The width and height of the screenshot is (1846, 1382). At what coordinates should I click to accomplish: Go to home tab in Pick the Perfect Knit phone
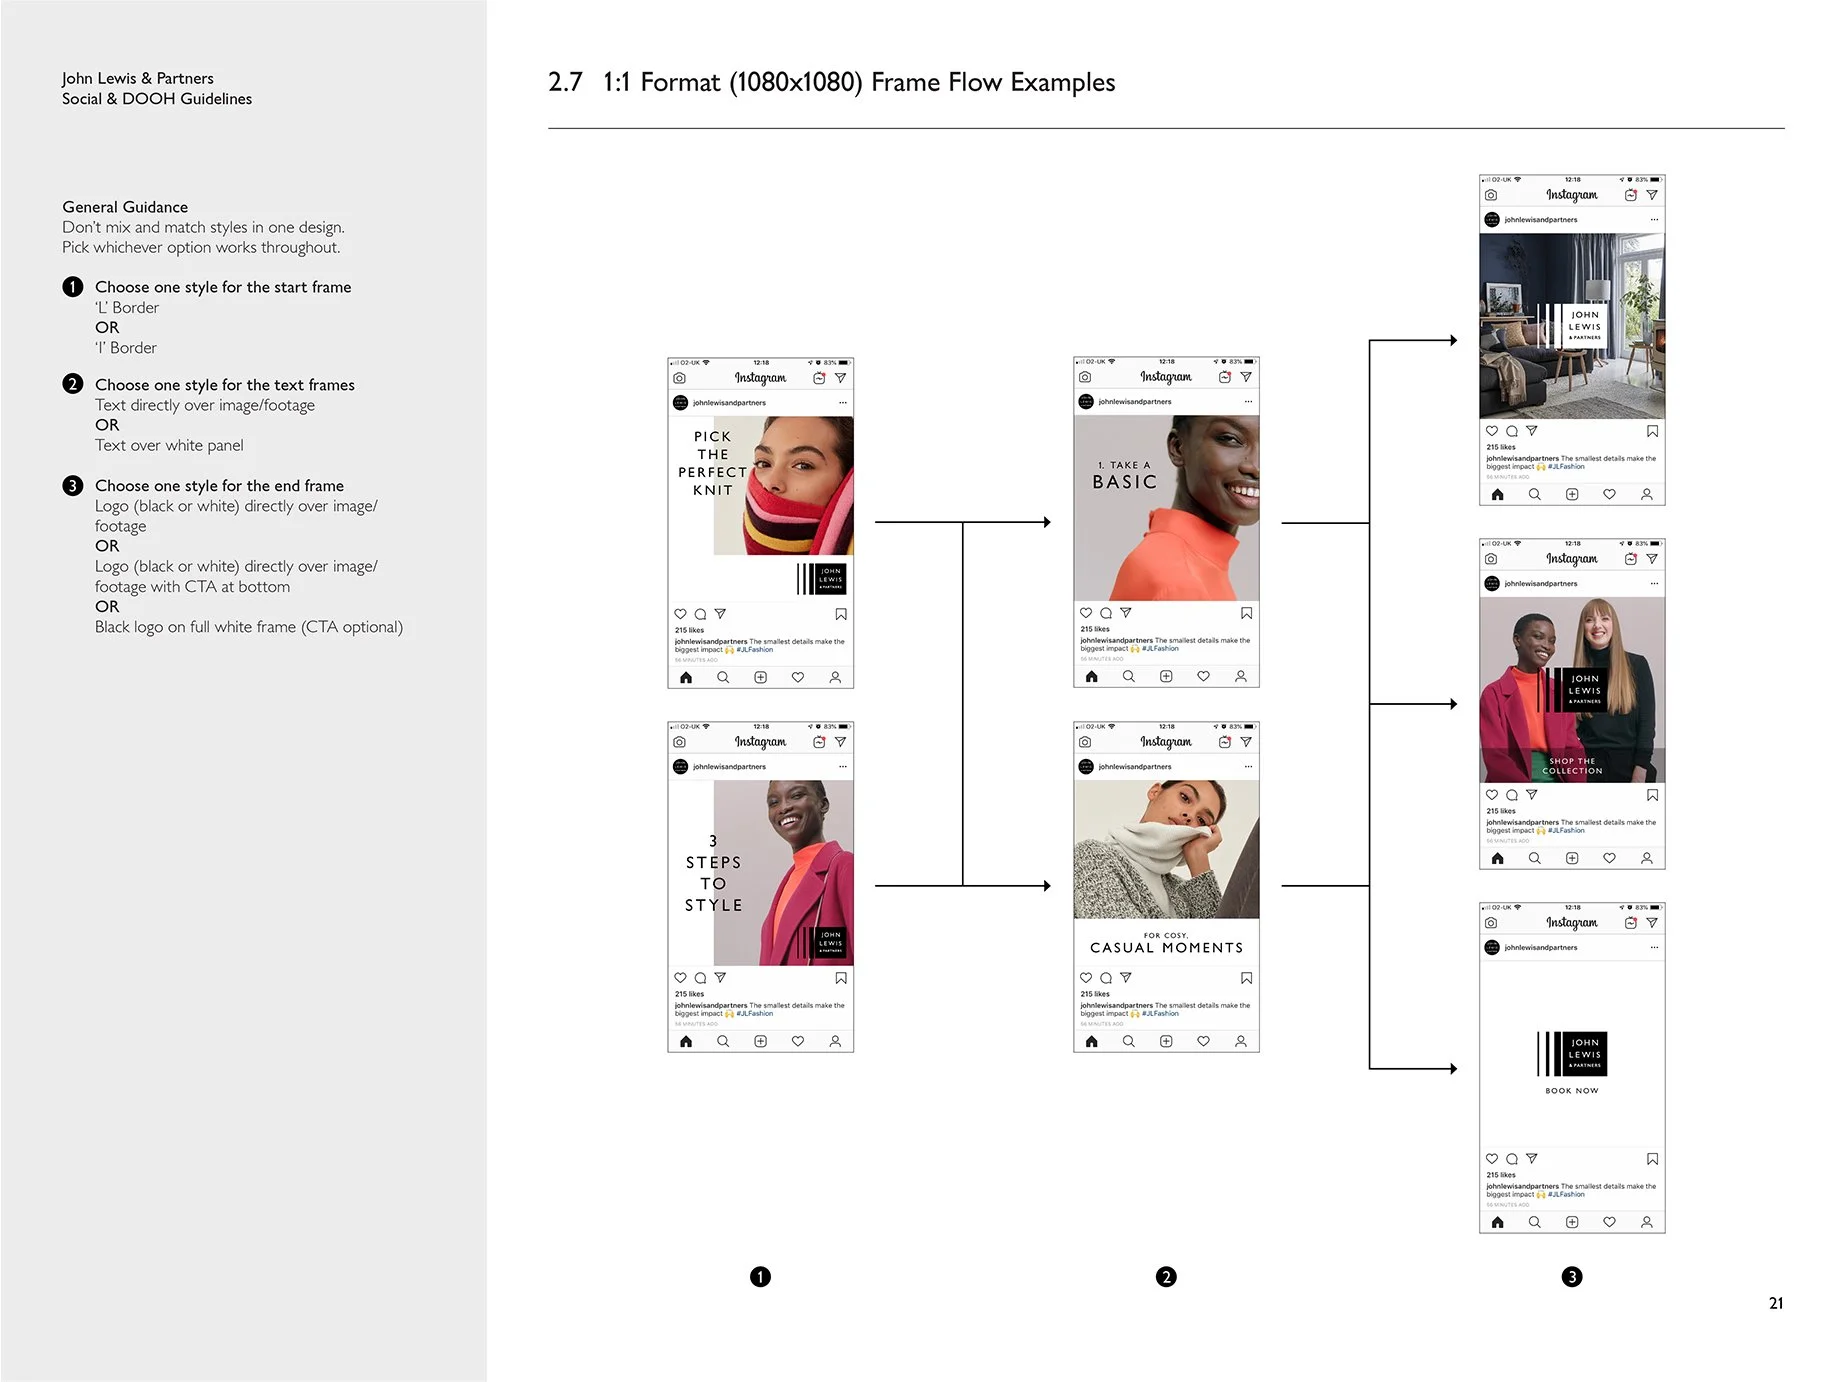pyautogui.click(x=686, y=677)
